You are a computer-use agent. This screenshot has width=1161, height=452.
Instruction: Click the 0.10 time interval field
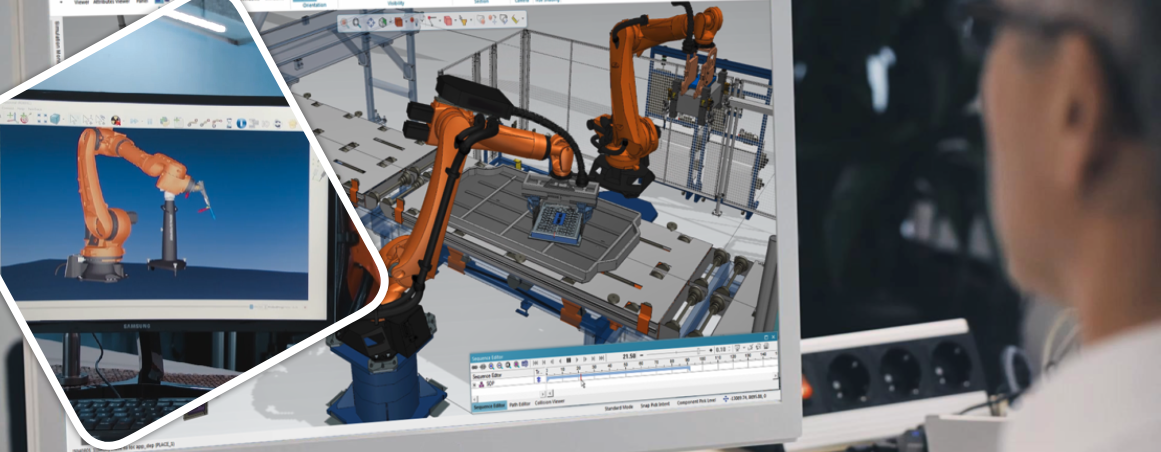720,349
